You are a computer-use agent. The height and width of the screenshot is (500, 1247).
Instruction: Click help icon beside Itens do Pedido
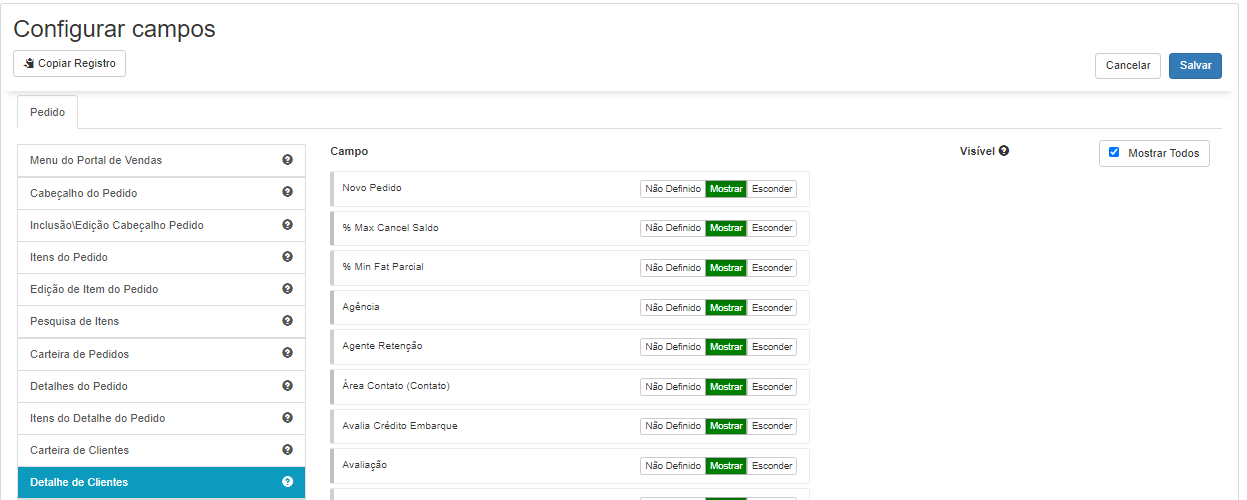[287, 257]
